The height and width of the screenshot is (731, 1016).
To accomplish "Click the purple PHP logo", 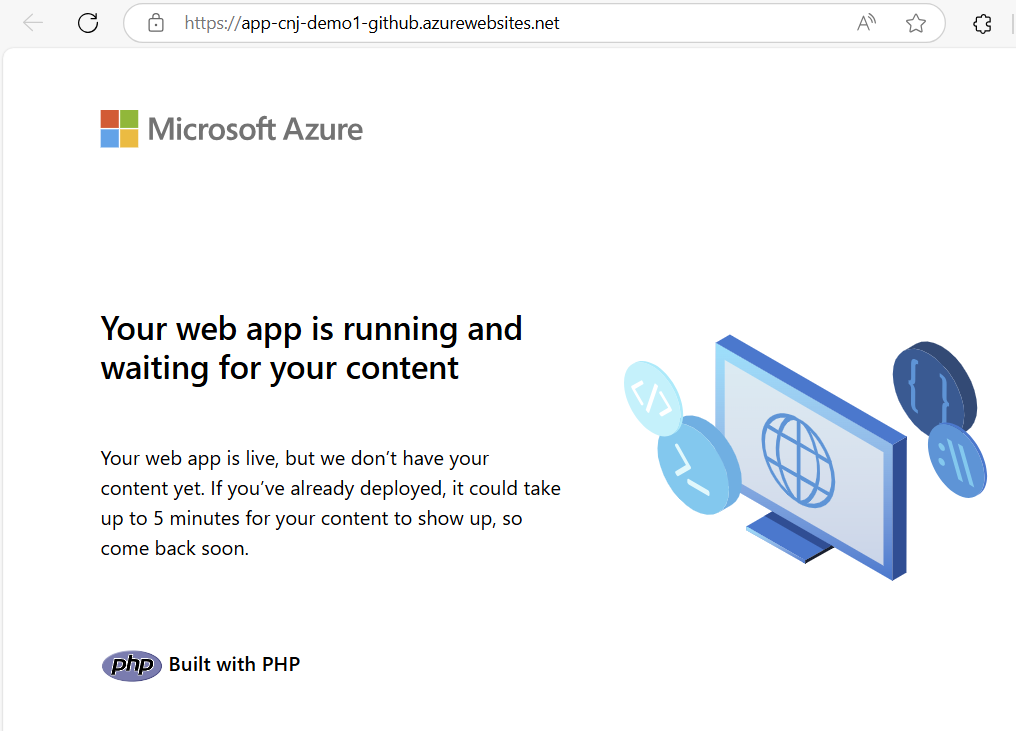I will click(131, 665).
